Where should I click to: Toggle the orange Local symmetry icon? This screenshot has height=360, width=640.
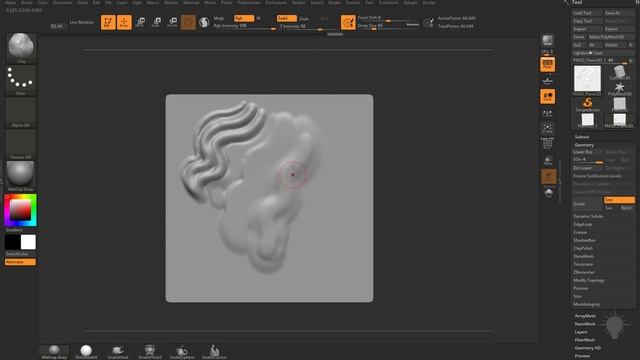[547, 96]
